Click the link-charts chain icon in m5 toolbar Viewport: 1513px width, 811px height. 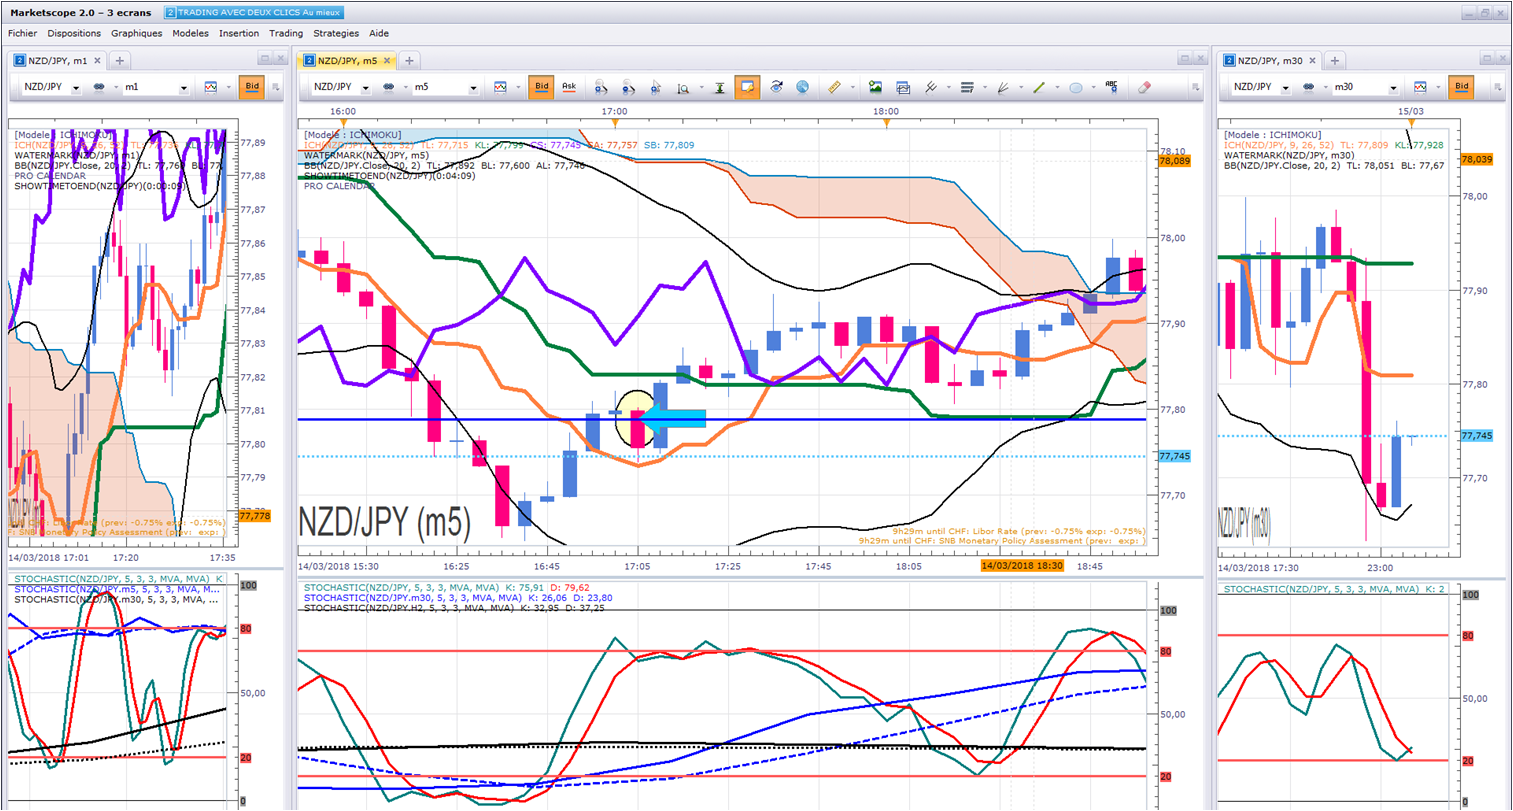pyautogui.click(x=389, y=87)
